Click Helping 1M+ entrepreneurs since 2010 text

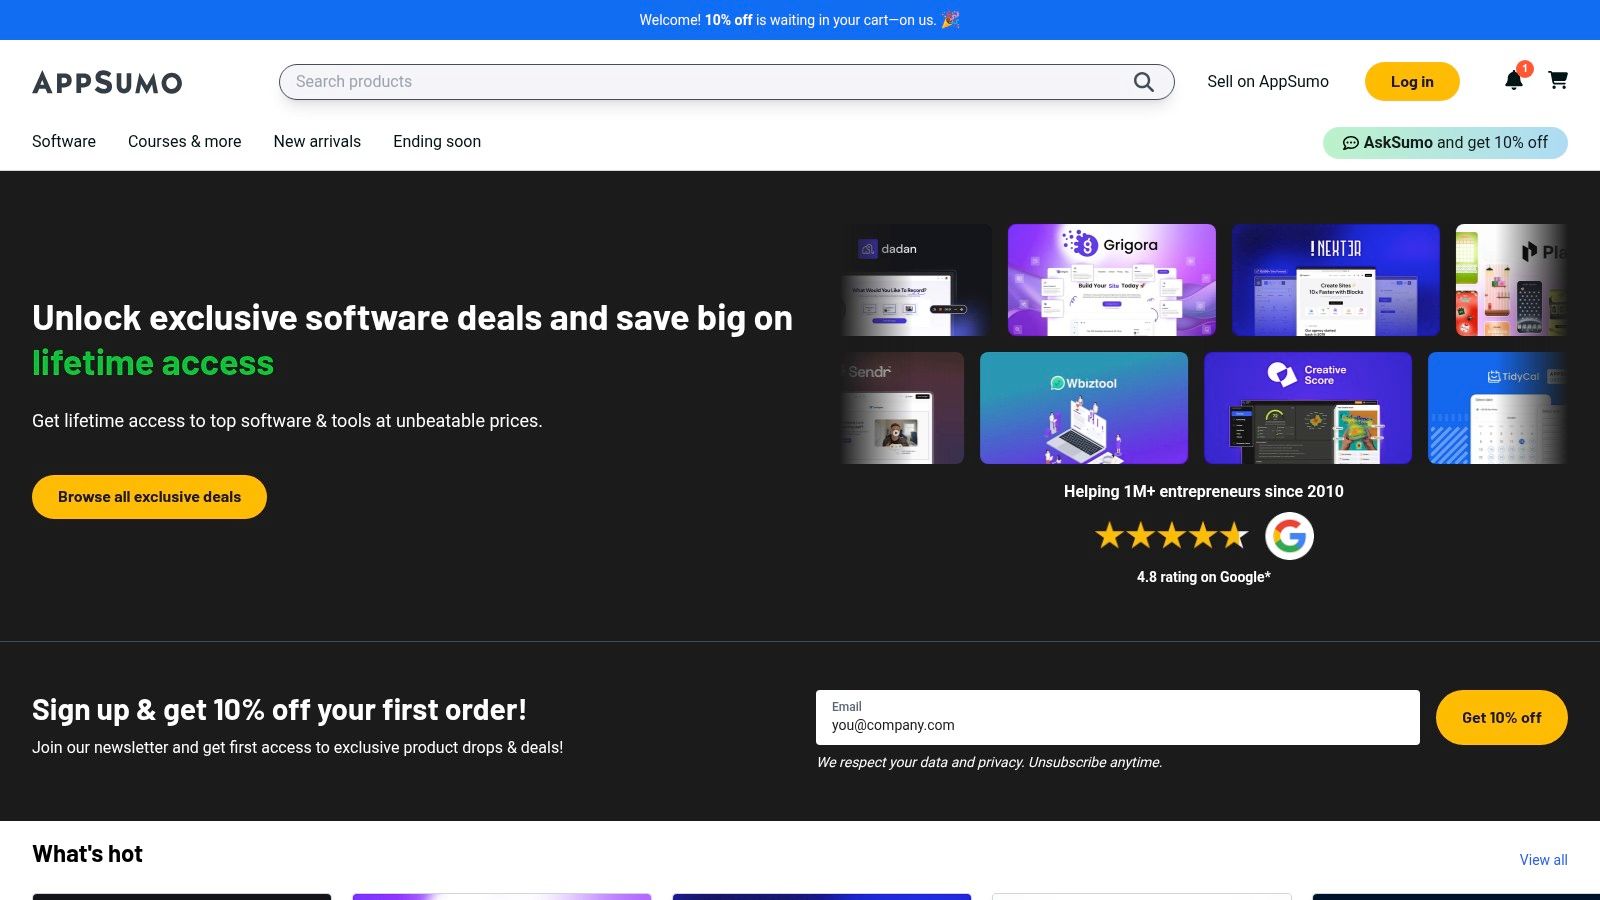(1204, 491)
